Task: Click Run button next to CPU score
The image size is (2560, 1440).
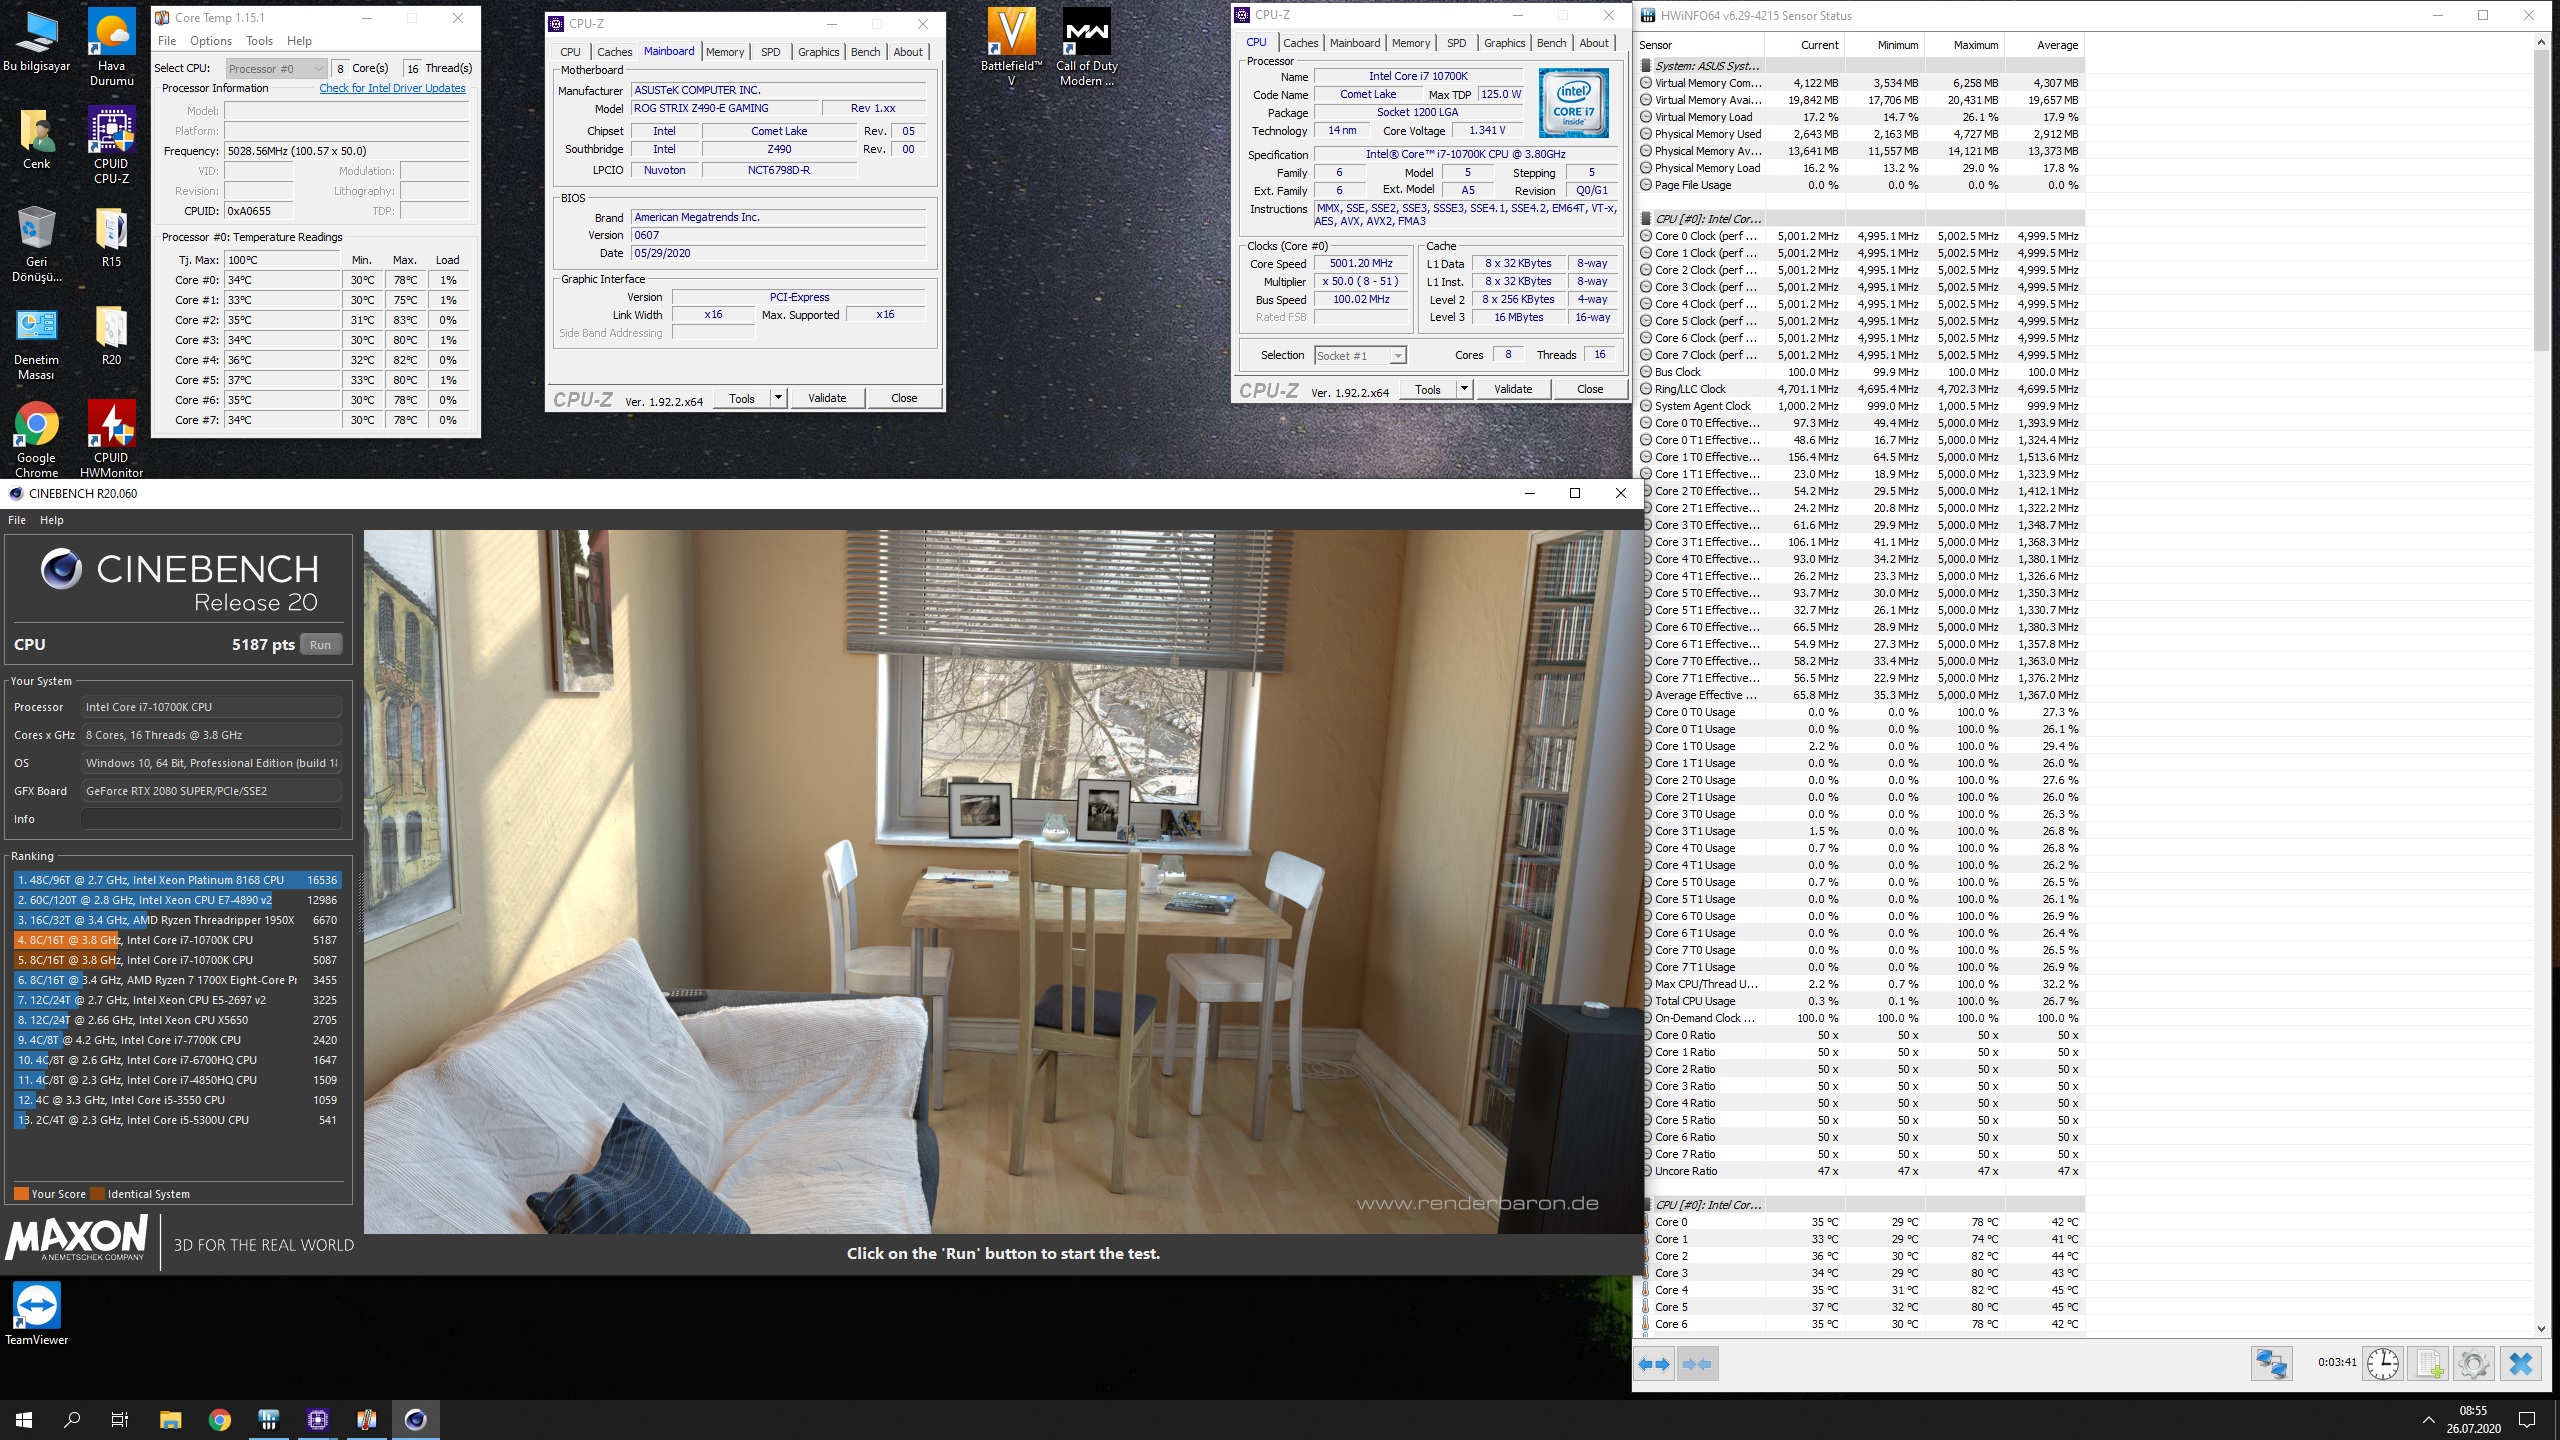Action: (320, 645)
